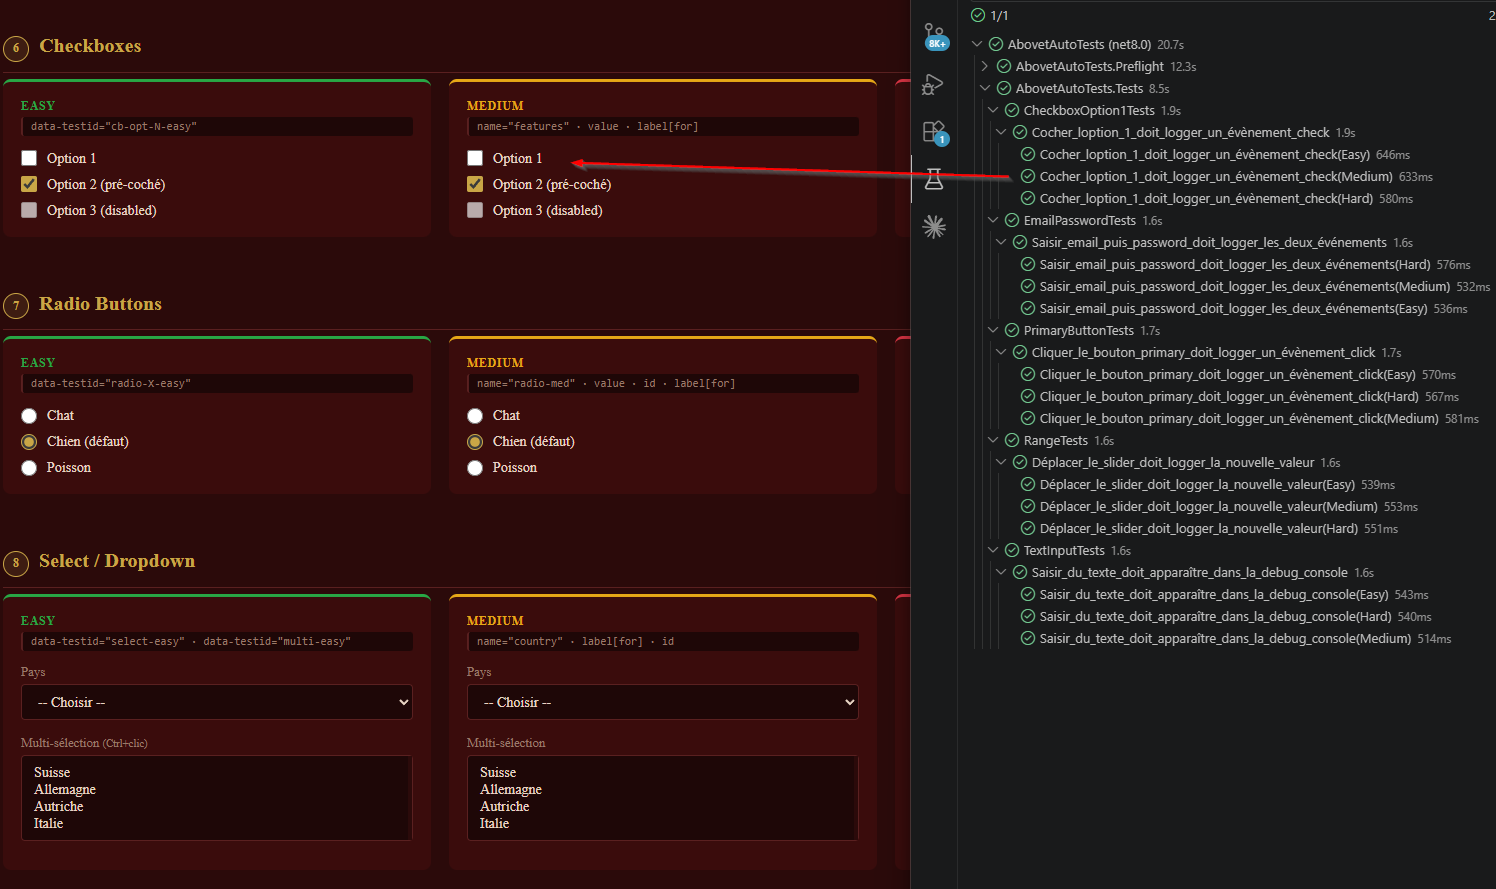Viewport: 1496px width, 889px height.
Task: Click the Select / Dropdown section heading
Action: pos(117,561)
